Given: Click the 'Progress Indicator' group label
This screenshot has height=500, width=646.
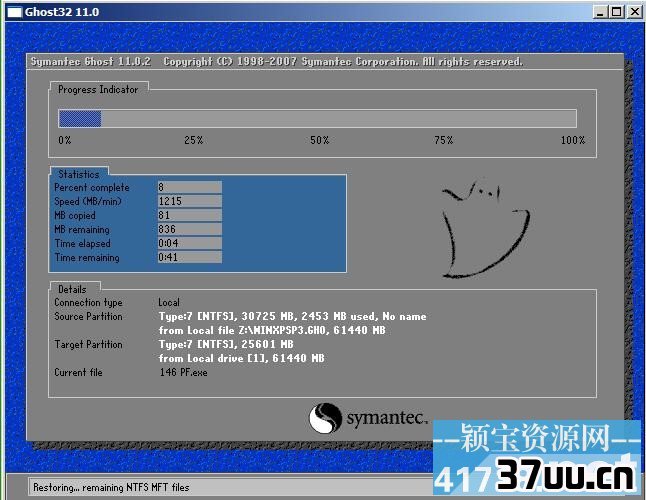Looking at the screenshot, I should click(98, 89).
